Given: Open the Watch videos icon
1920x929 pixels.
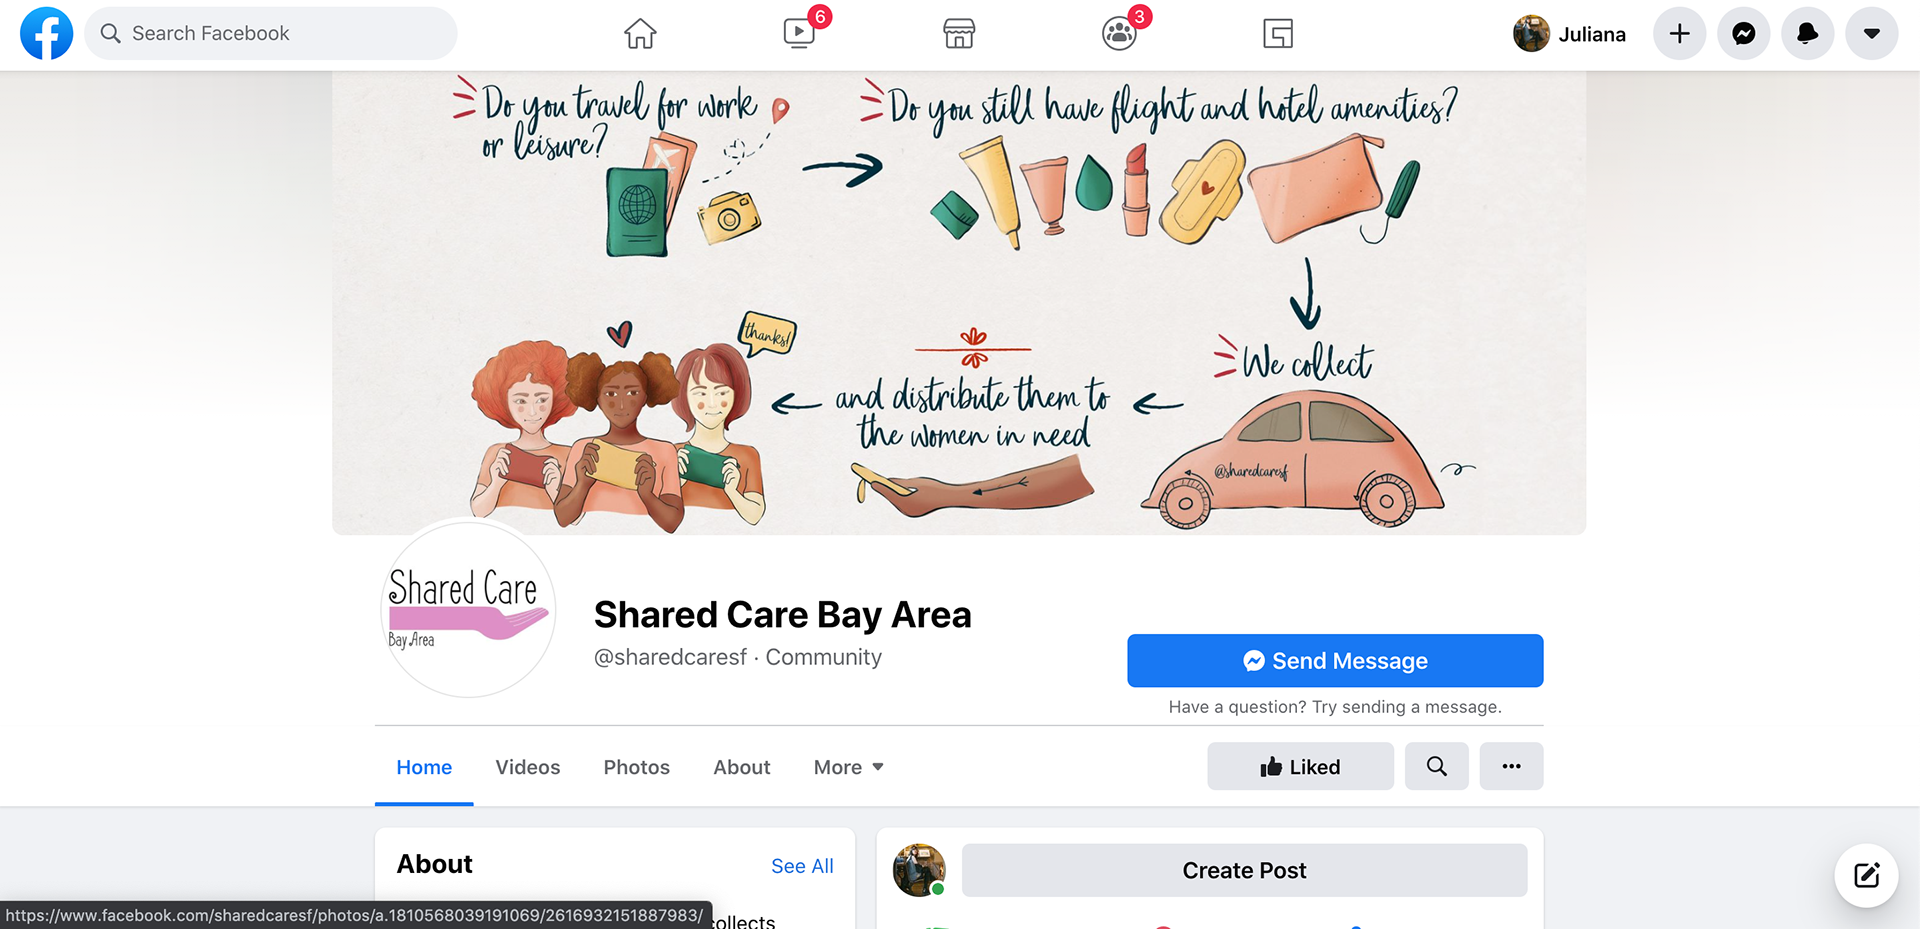Looking at the screenshot, I should tap(799, 34).
